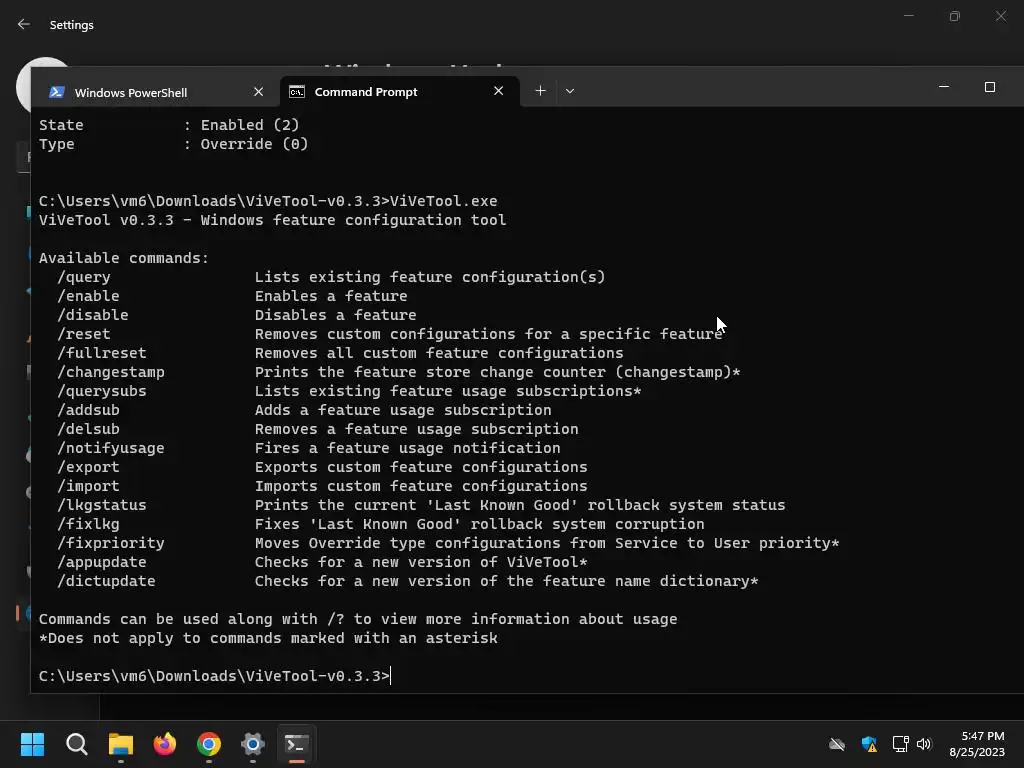Click the ViVeTool v0.3.3 title line
1024x768 pixels.
click(272, 220)
